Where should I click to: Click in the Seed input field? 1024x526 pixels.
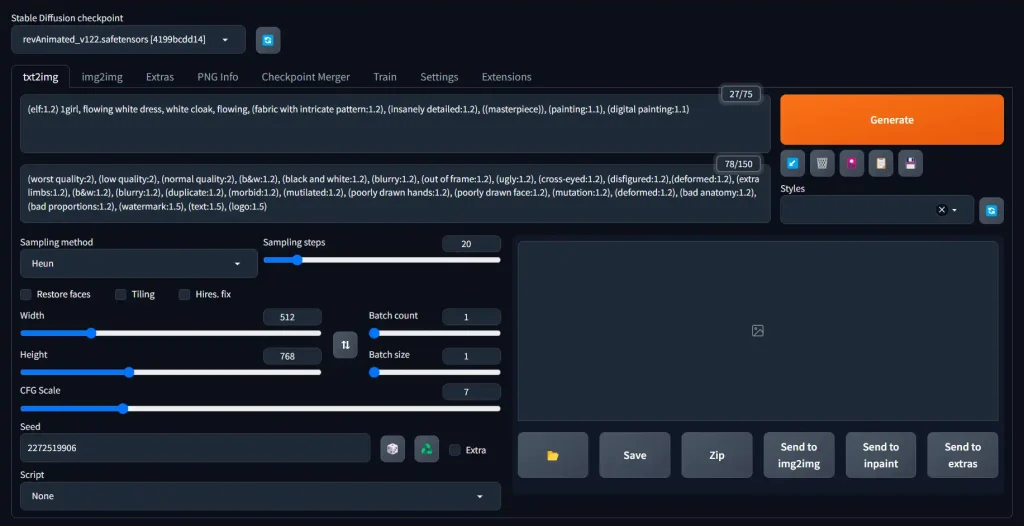point(195,448)
